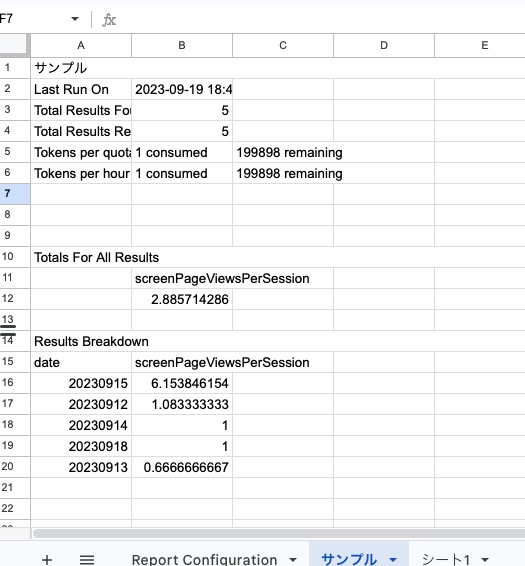This screenshot has width=525, height=566.
Task: Open サンプル tab dropdown arrow
Action: 393,560
